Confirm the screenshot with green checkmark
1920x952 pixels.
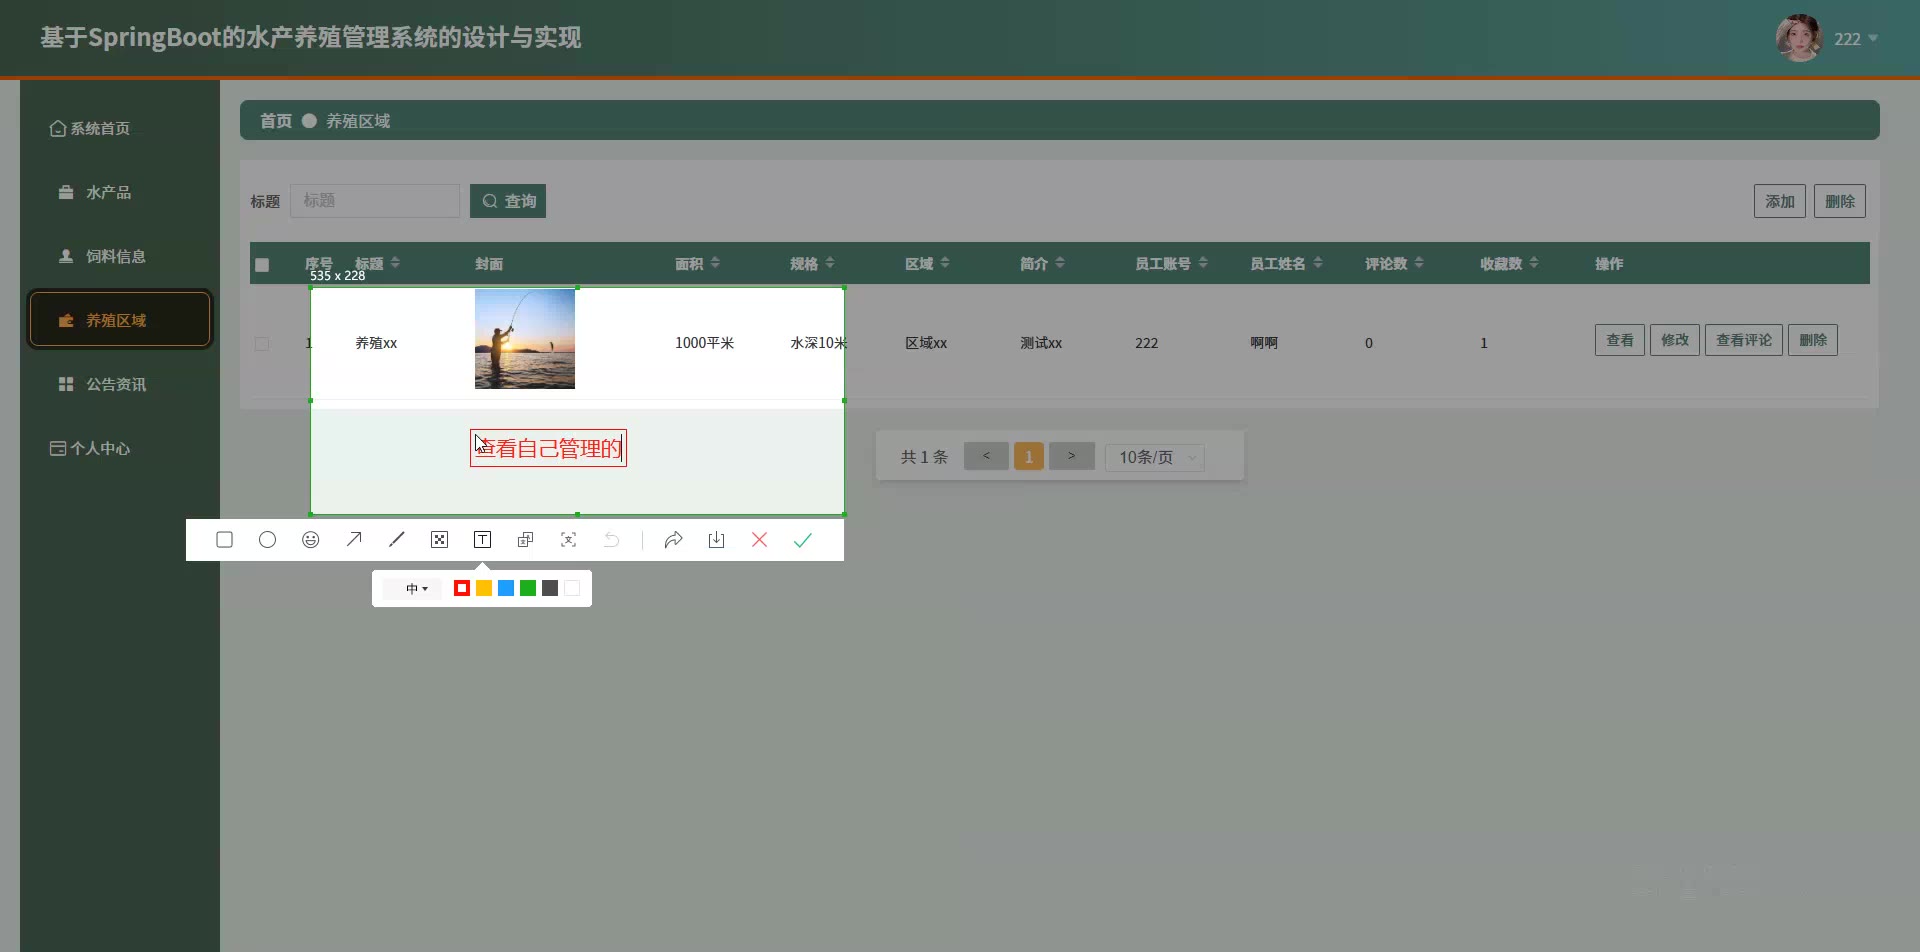pyautogui.click(x=802, y=540)
